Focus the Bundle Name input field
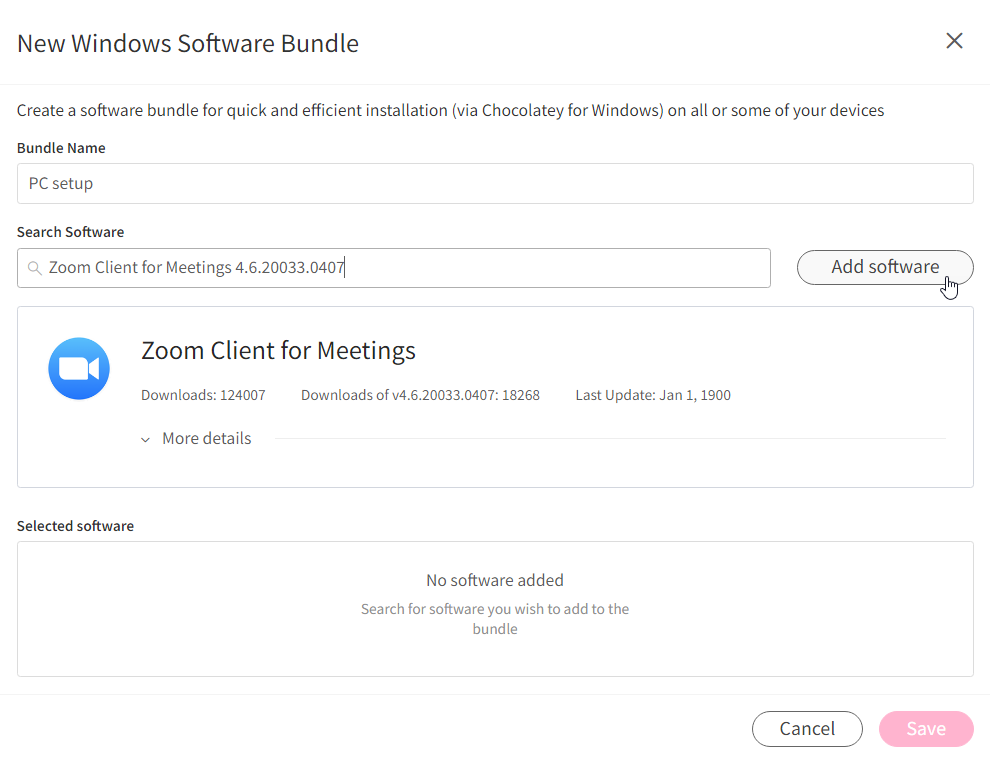 click(495, 183)
